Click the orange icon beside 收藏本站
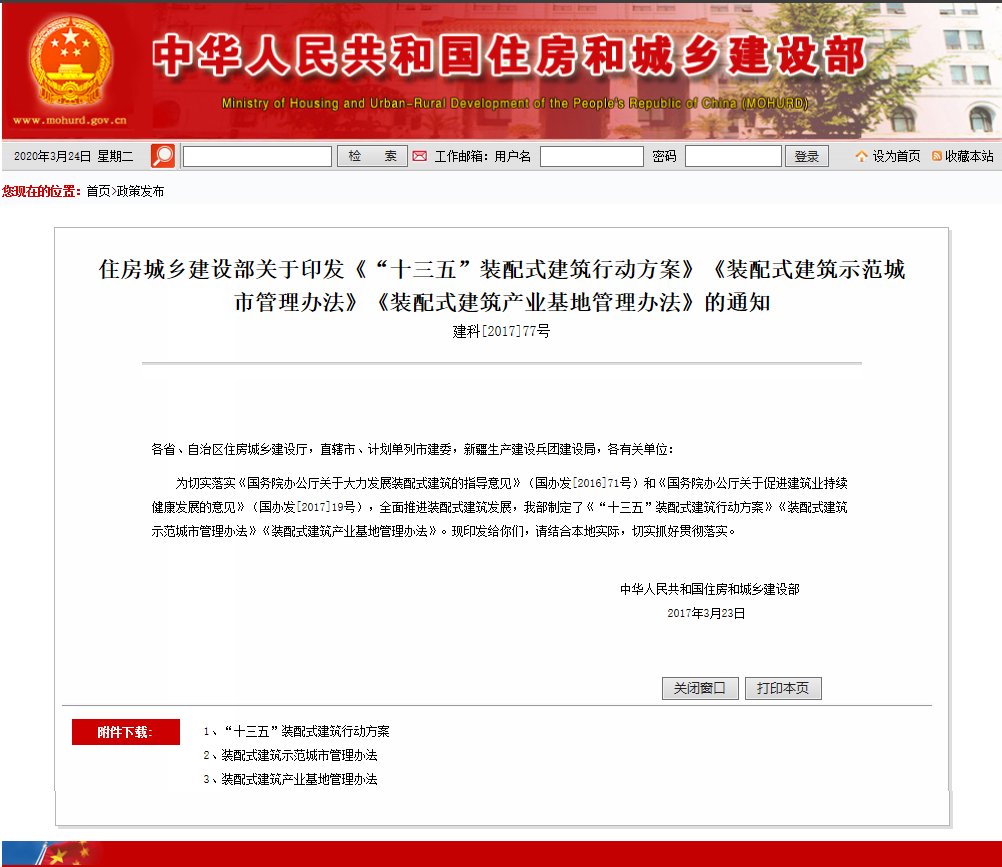1002x867 pixels. click(935, 156)
